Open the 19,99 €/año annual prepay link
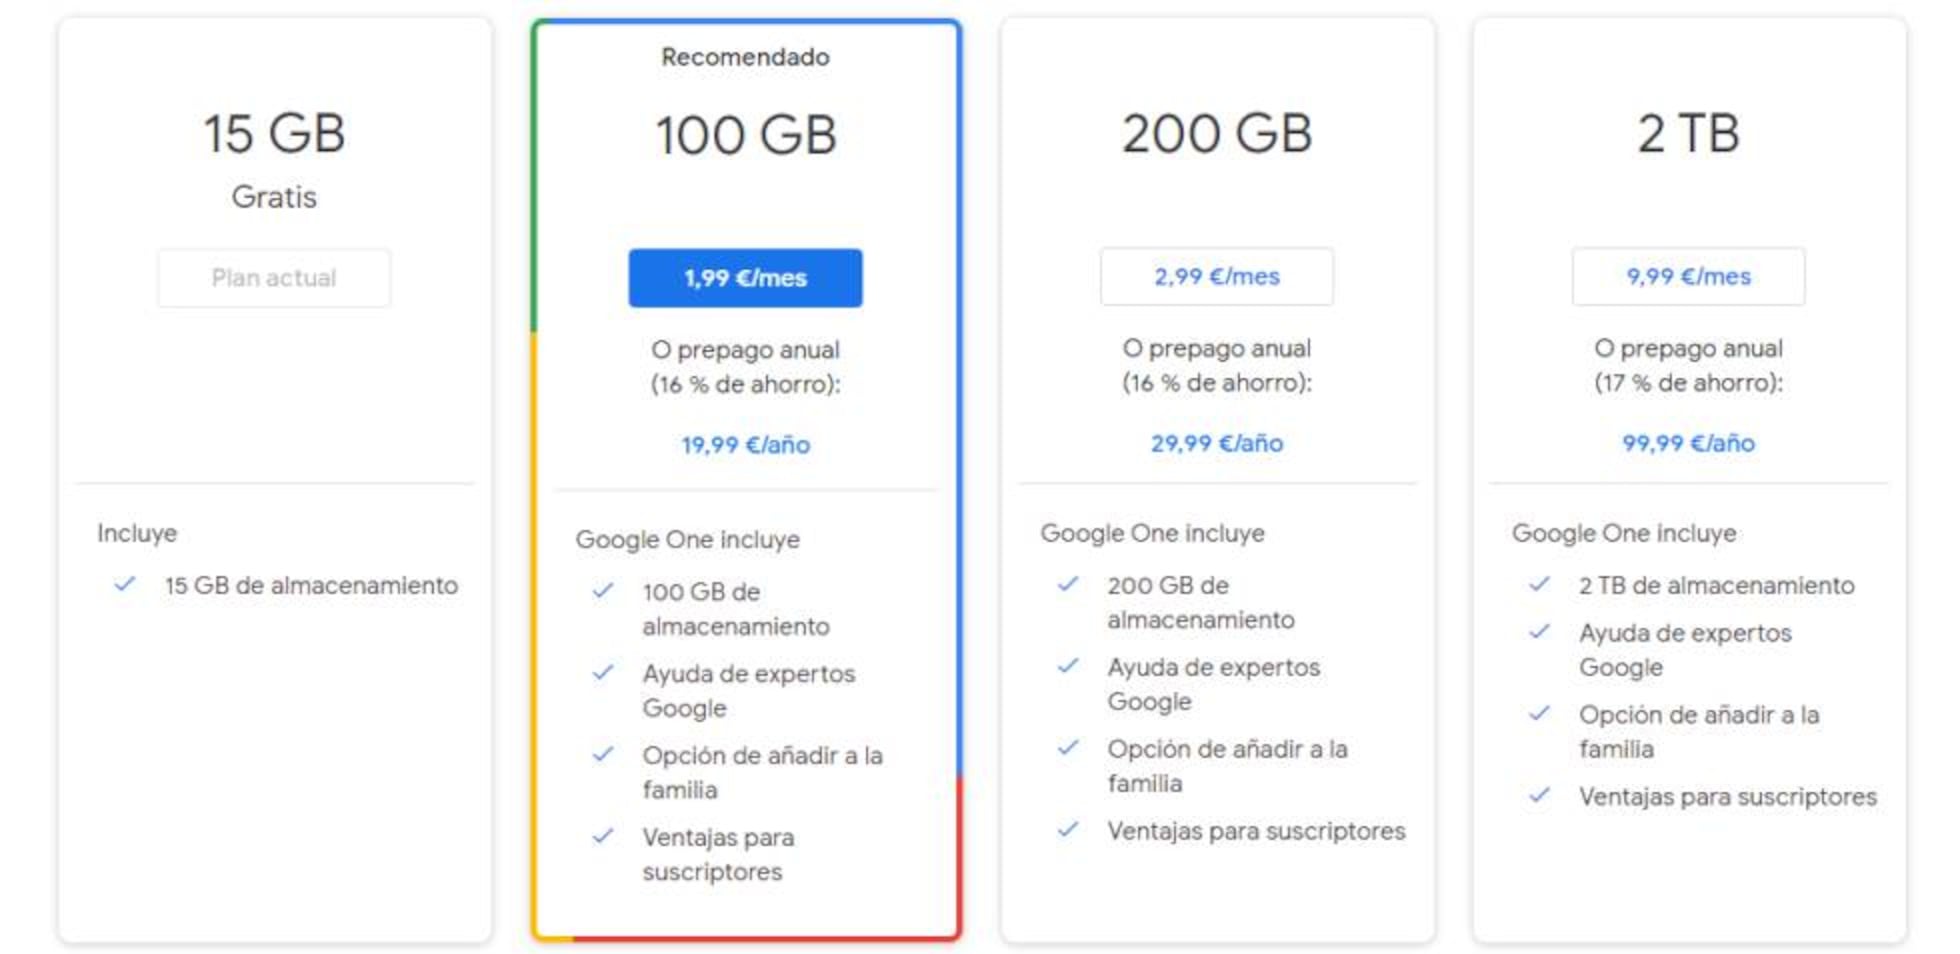 745,445
